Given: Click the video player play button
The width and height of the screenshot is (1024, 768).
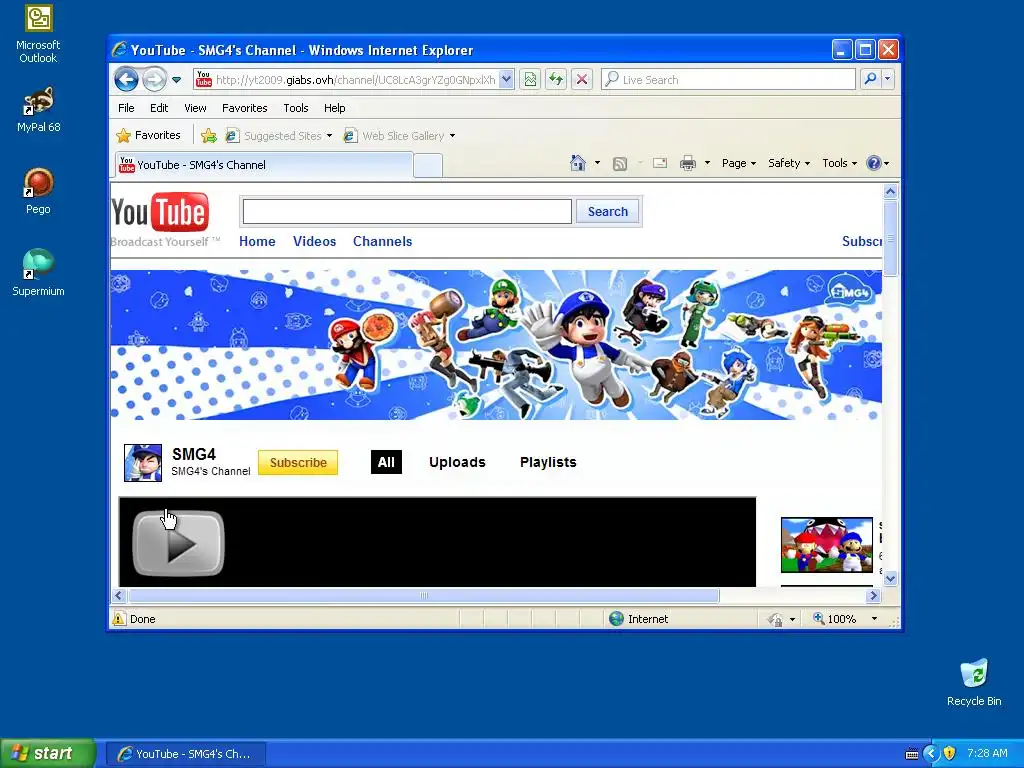Looking at the screenshot, I should 178,543.
